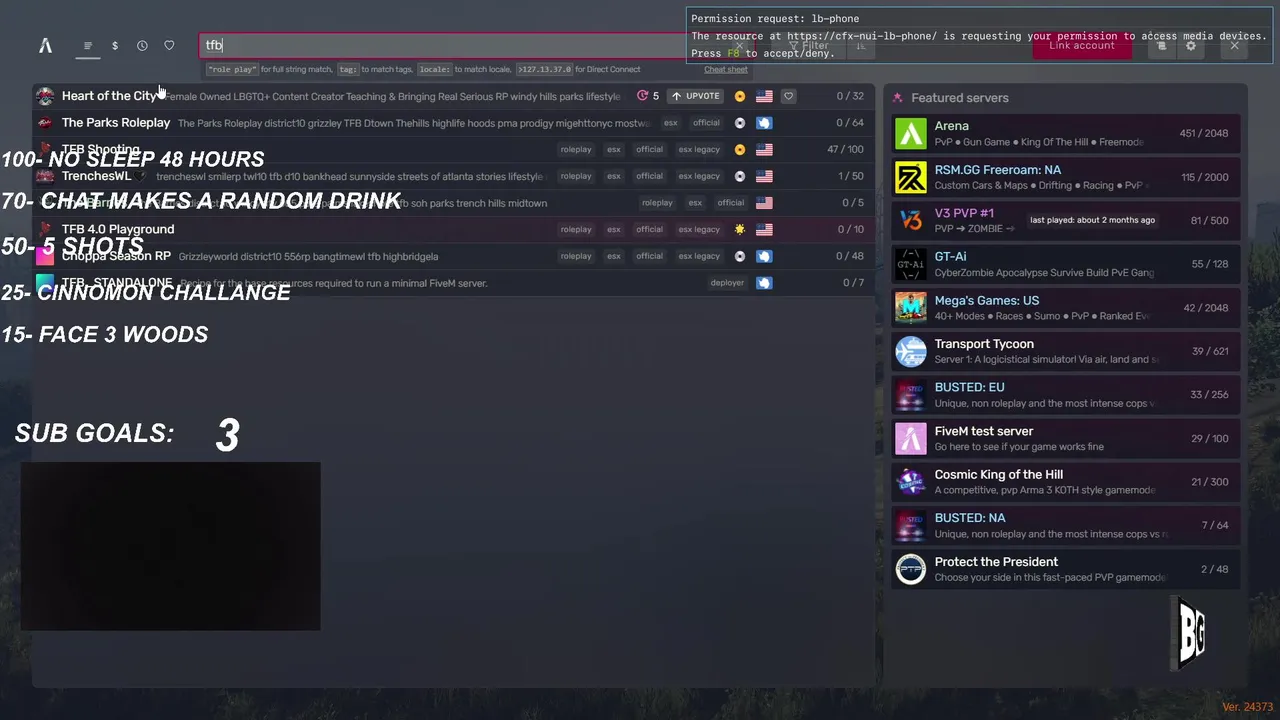
Task: Click the FiveM logo home icon
Action: (x=45, y=45)
